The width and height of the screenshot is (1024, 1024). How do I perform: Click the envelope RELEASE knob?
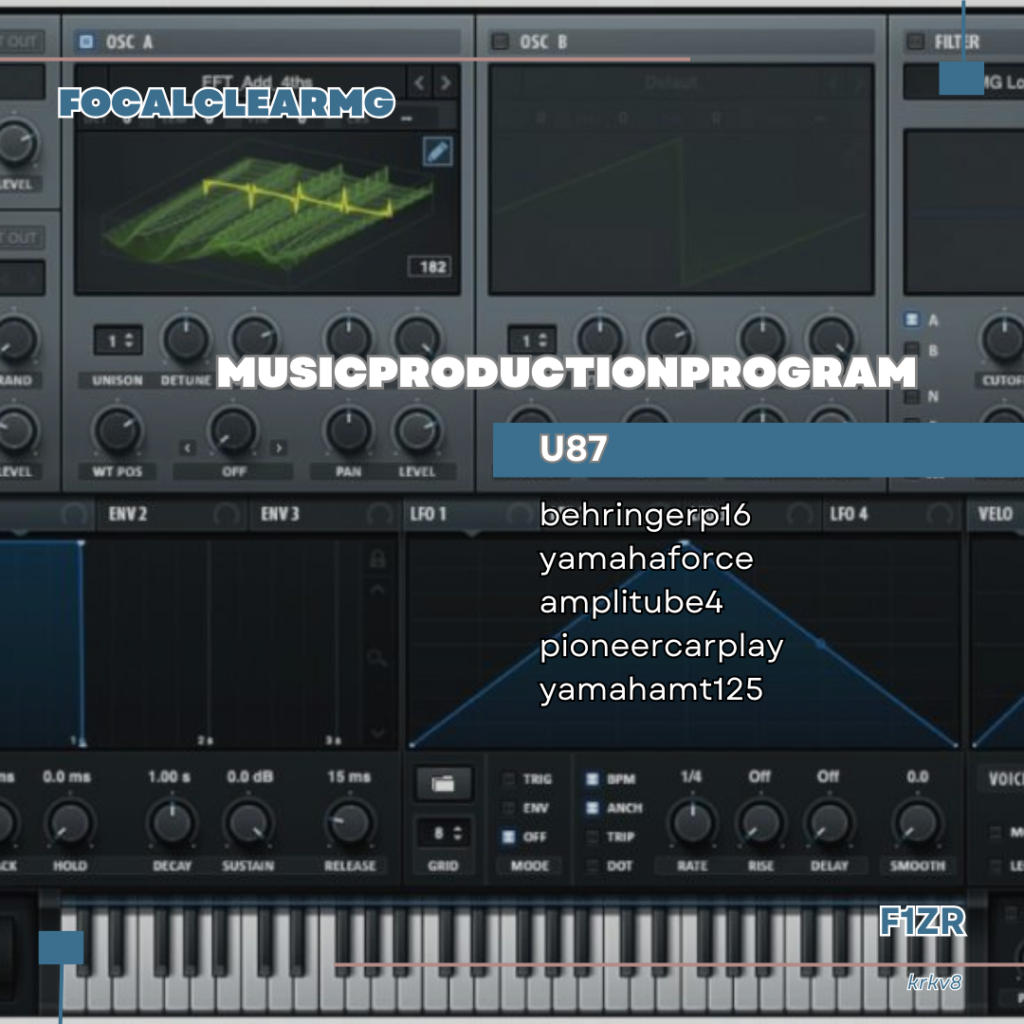click(x=350, y=823)
